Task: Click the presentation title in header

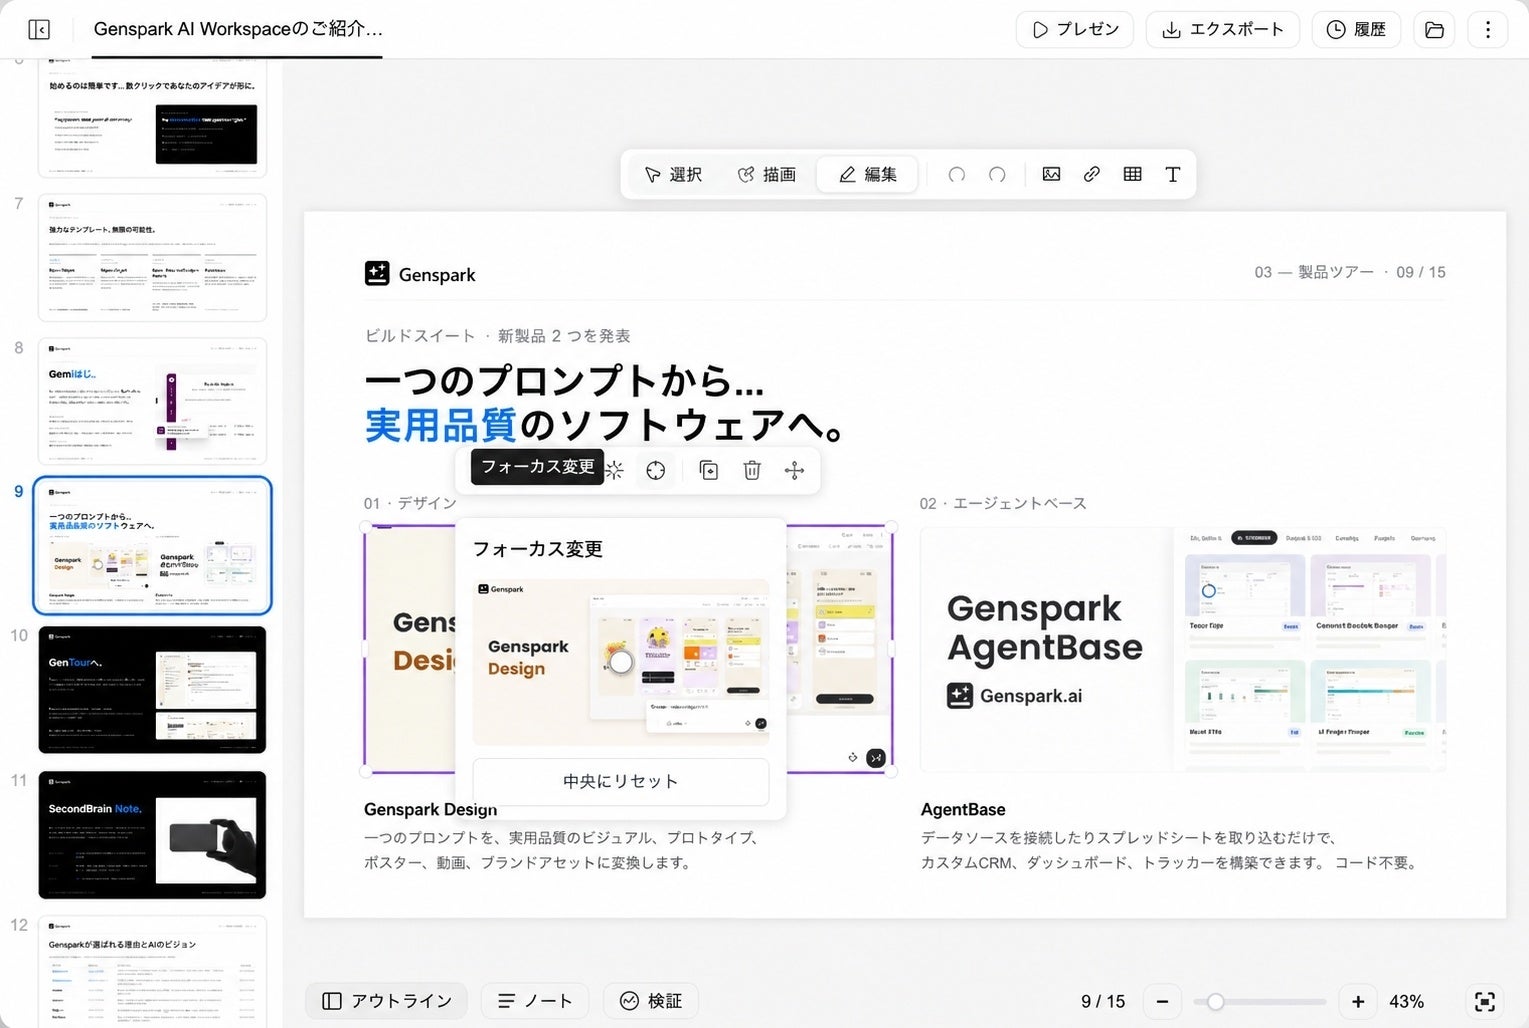Action: 238,29
